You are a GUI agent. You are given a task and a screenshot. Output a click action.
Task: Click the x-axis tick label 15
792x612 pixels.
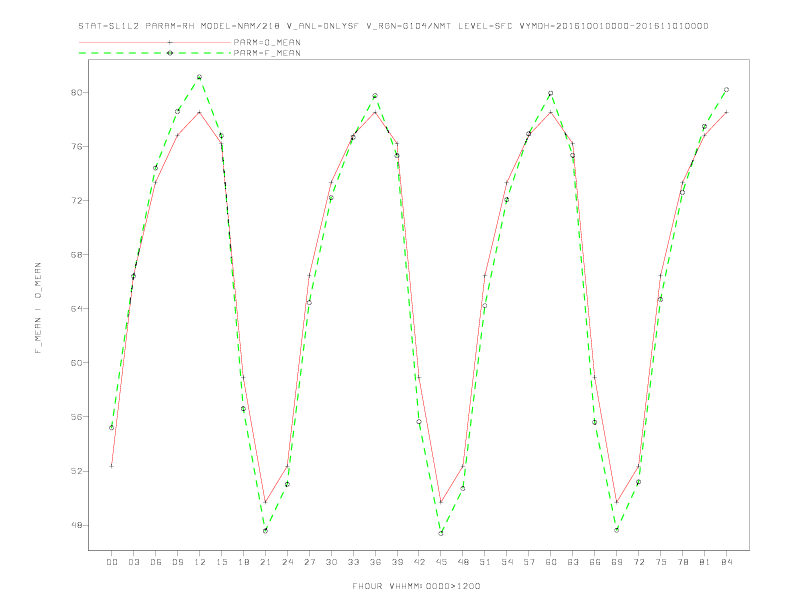coord(221,562)
